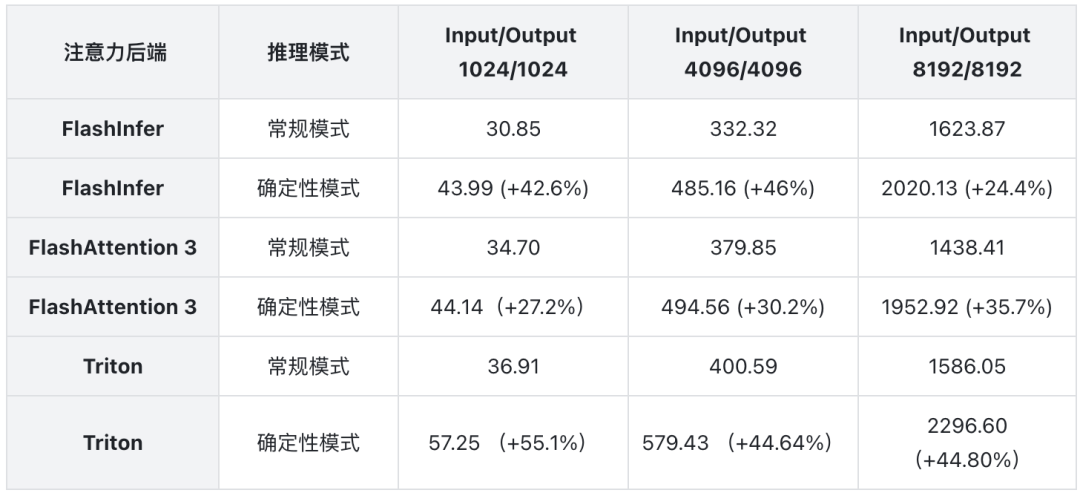Viewport: 1080px width, 493px height.
Task: Click the 推理模式 column header
Action: pyautogui.click(x=308, y=53)
